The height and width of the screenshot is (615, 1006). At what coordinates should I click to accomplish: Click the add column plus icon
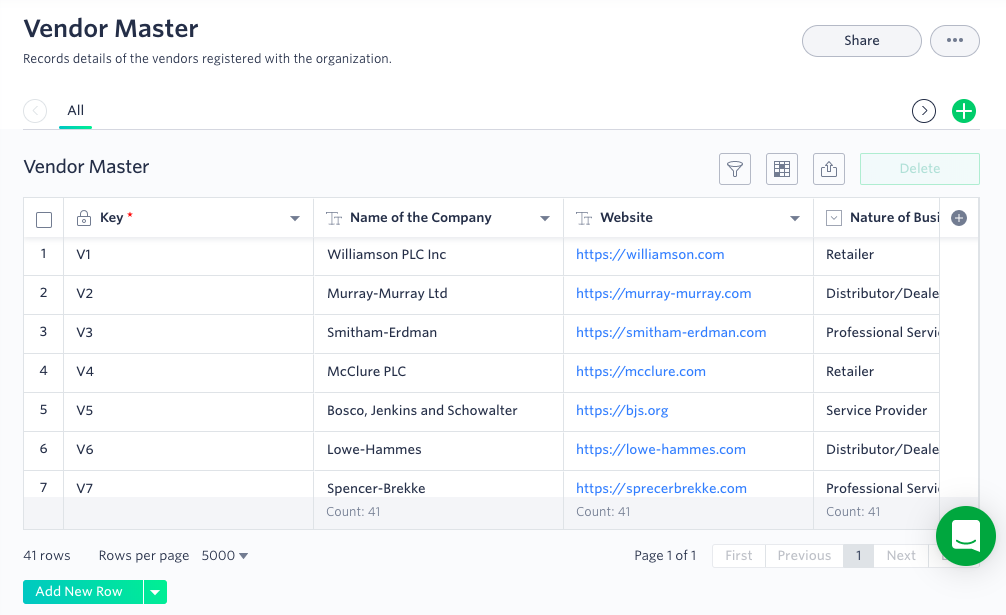click(959, 218)
